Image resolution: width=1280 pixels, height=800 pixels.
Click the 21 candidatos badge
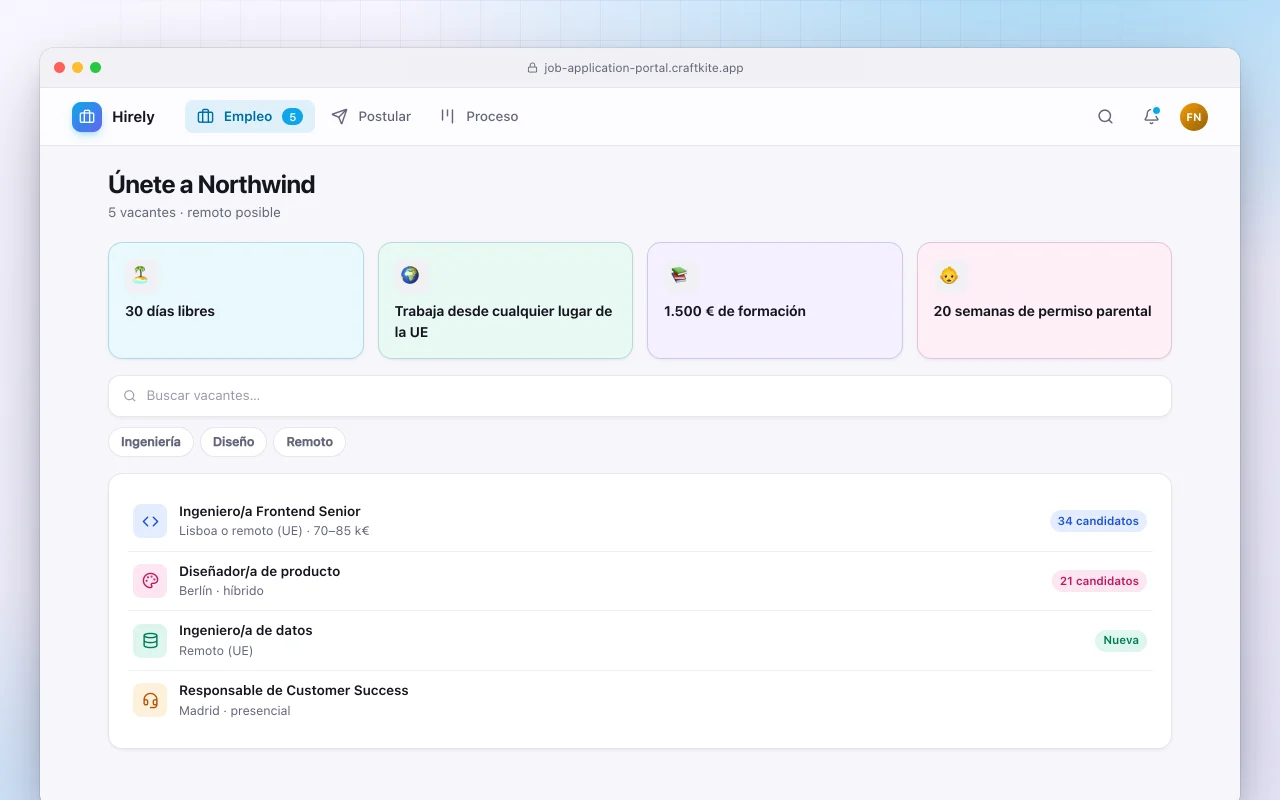point(1099,581)
